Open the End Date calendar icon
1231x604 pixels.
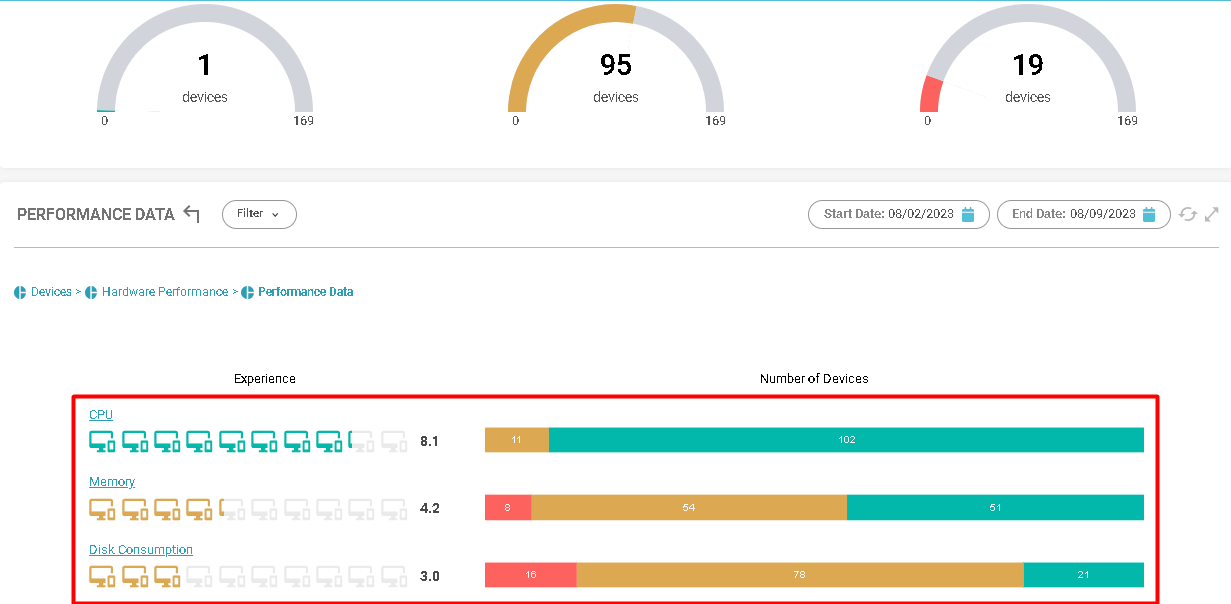(x=1149, y=214)
